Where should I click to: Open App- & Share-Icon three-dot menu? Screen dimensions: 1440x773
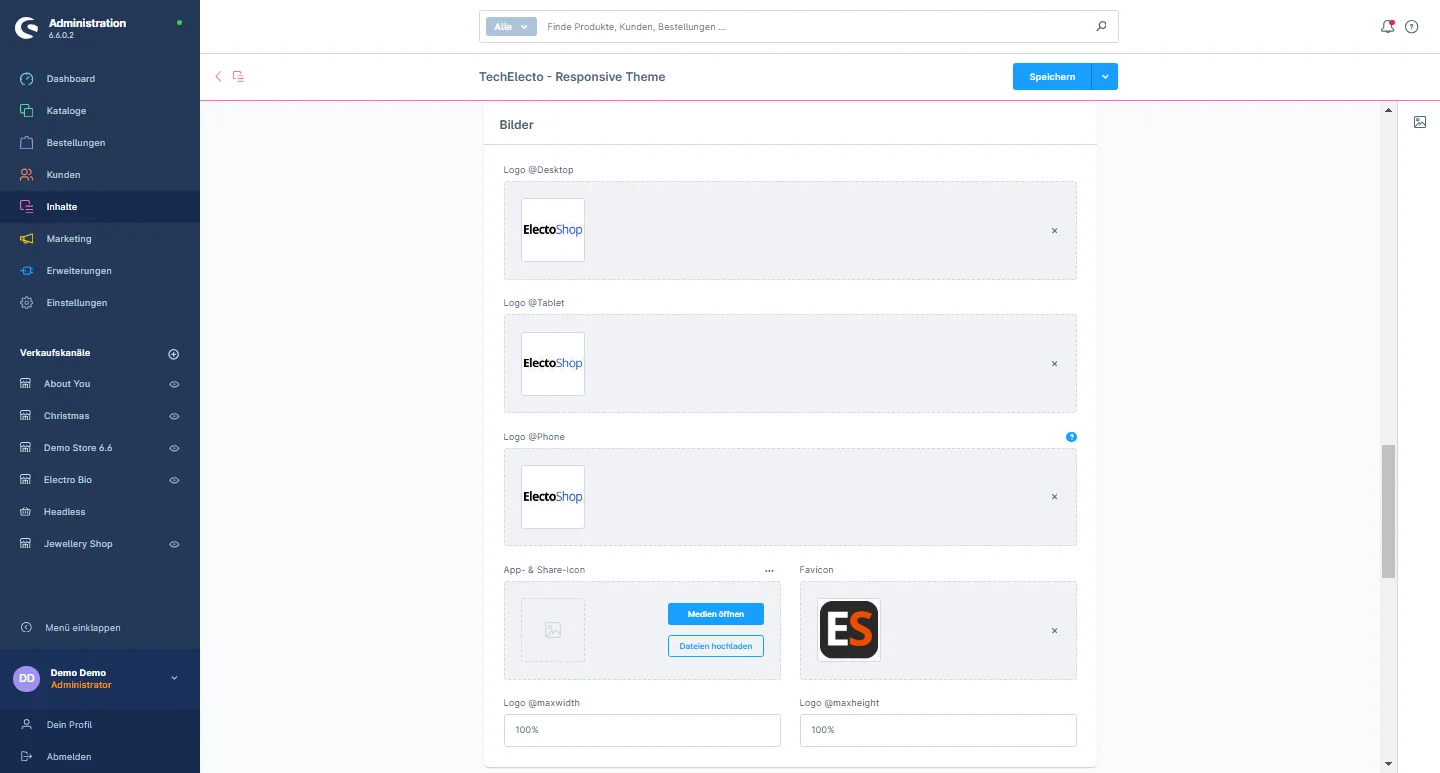coord(769,570)
